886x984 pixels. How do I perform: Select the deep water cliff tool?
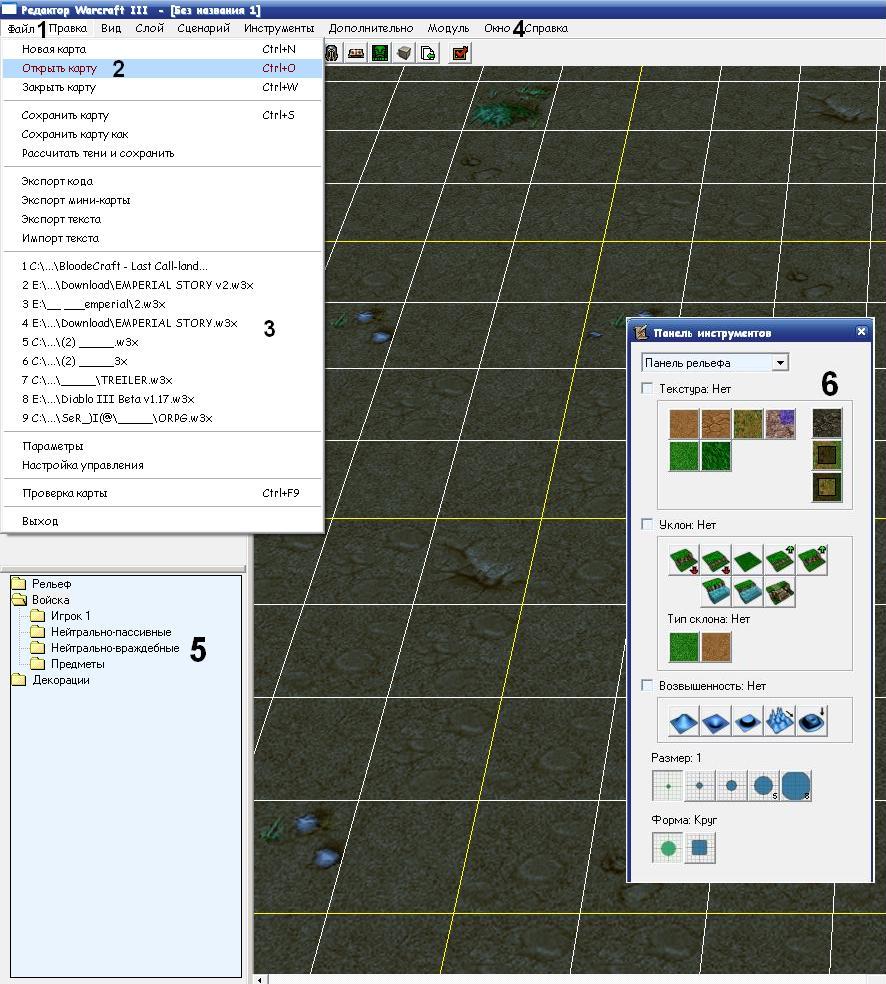pos(716,592)
